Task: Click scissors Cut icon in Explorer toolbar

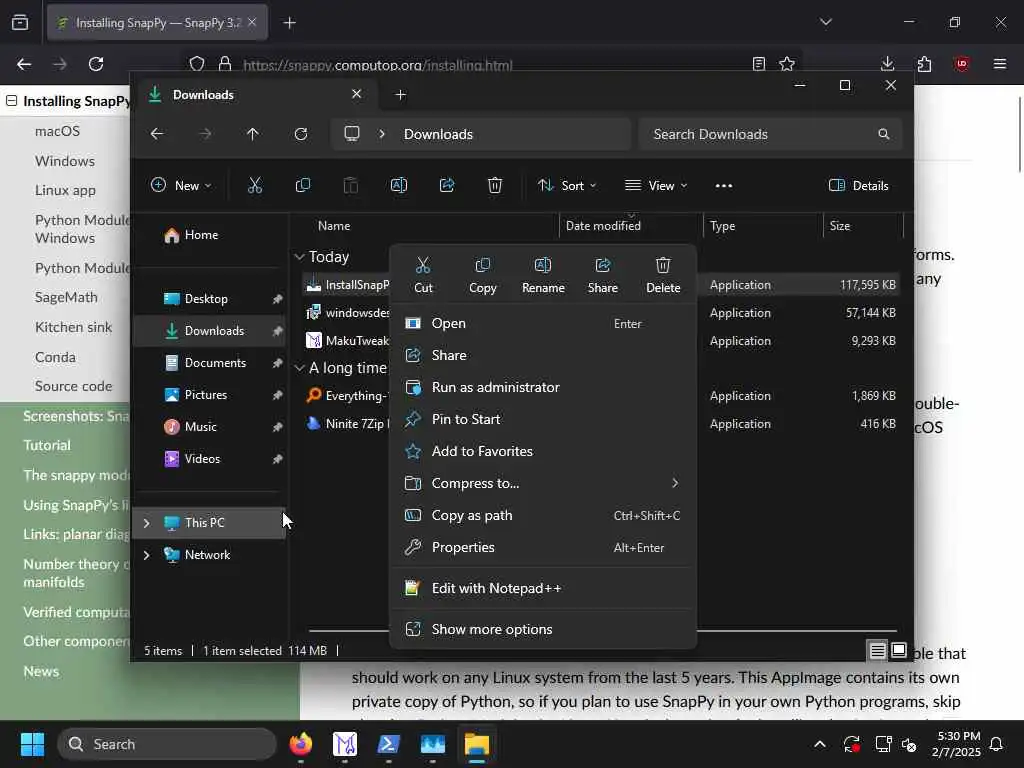Action: point(255,185)
